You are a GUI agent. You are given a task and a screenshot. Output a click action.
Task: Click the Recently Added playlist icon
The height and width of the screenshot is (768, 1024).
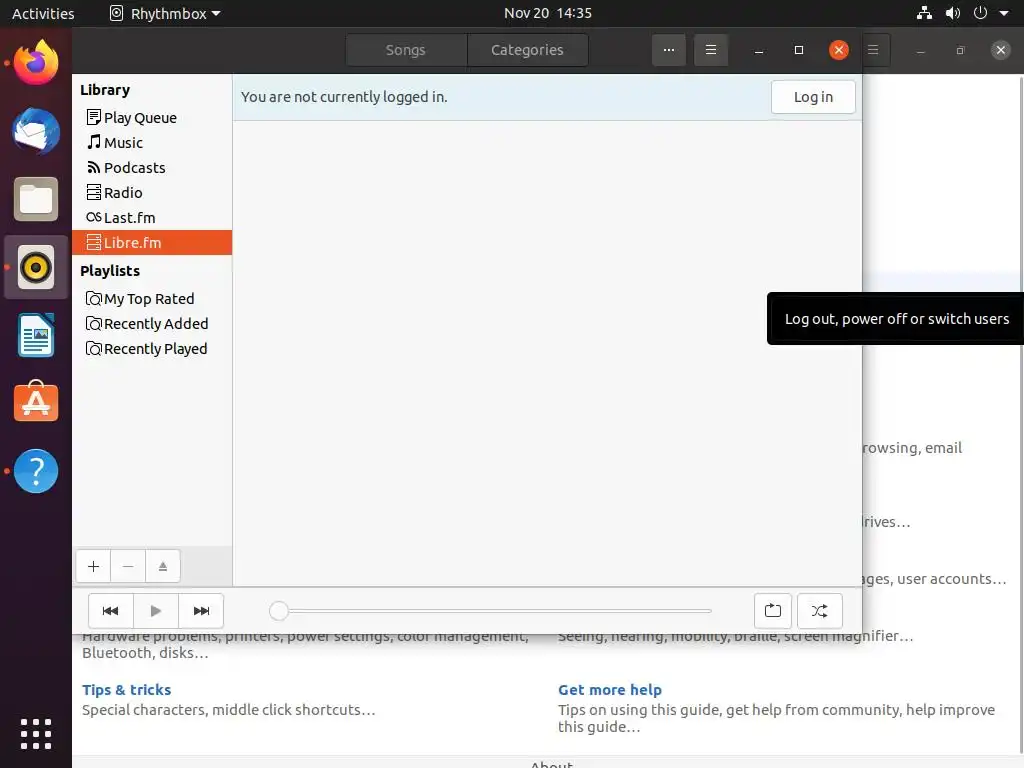94,323
